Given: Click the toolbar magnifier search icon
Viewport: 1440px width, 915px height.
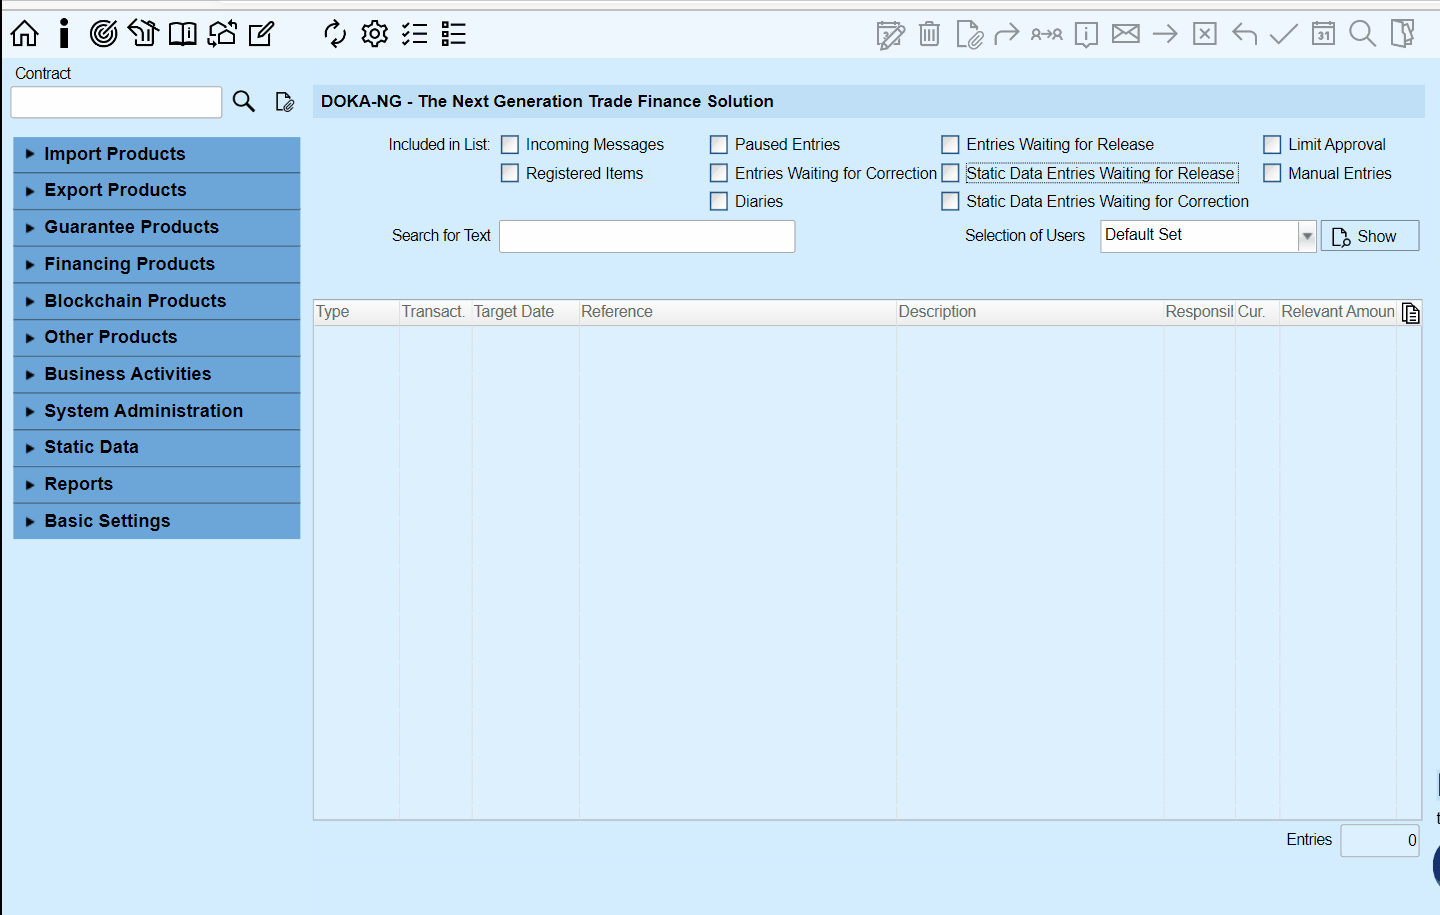Looking at the screenshot, I should (x=1362, y=34).
